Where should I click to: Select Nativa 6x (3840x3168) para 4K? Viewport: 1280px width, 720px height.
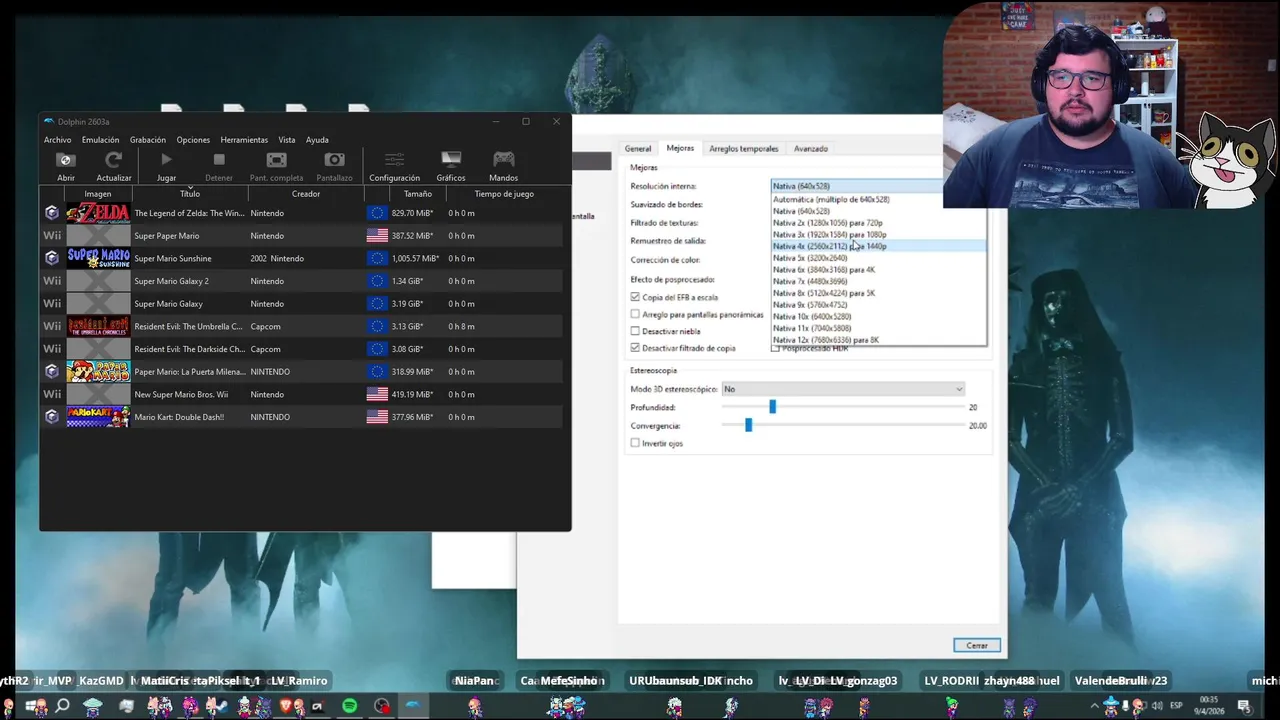pyautogui.click(x=879, y=270)
